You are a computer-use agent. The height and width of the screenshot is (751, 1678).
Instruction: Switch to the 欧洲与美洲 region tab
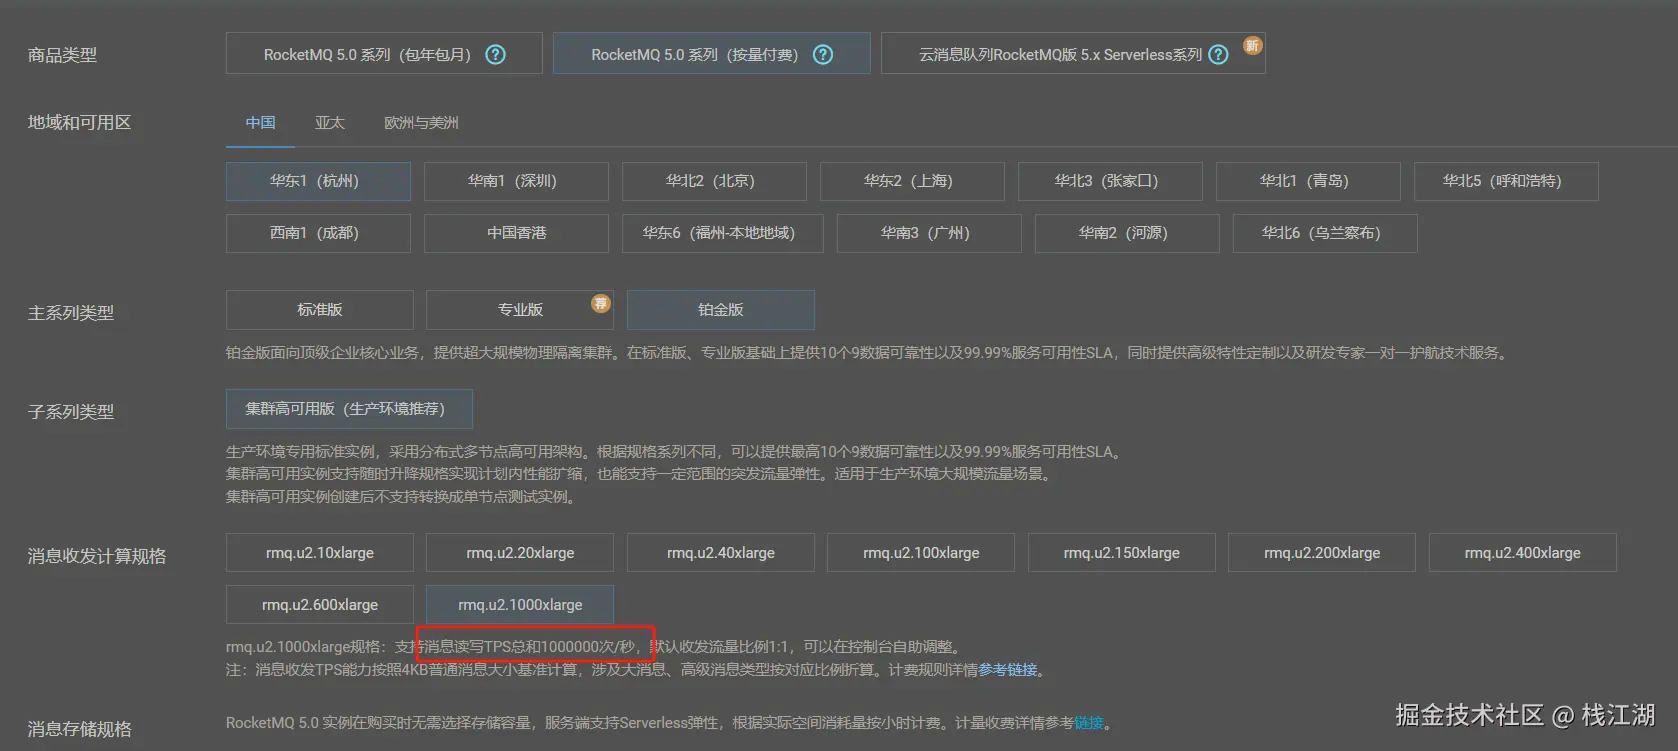421,123
